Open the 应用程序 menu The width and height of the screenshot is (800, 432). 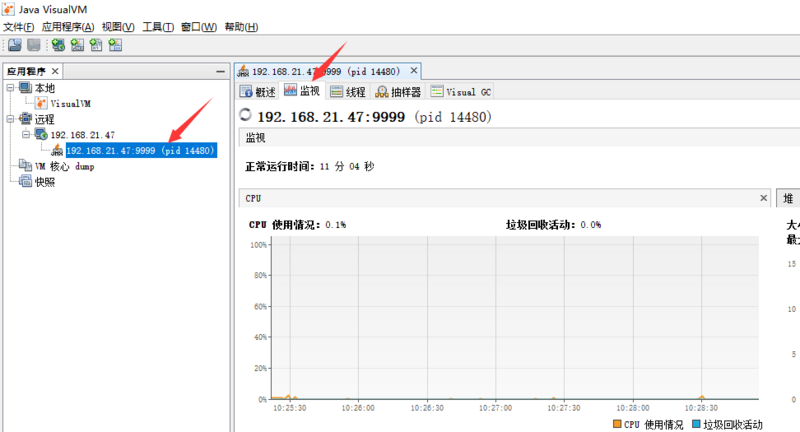[x=68, y=27]
